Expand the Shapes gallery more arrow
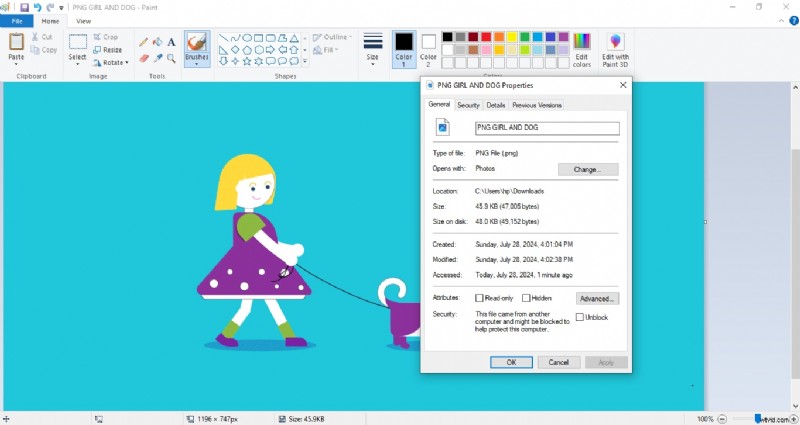 click(305, 61)
